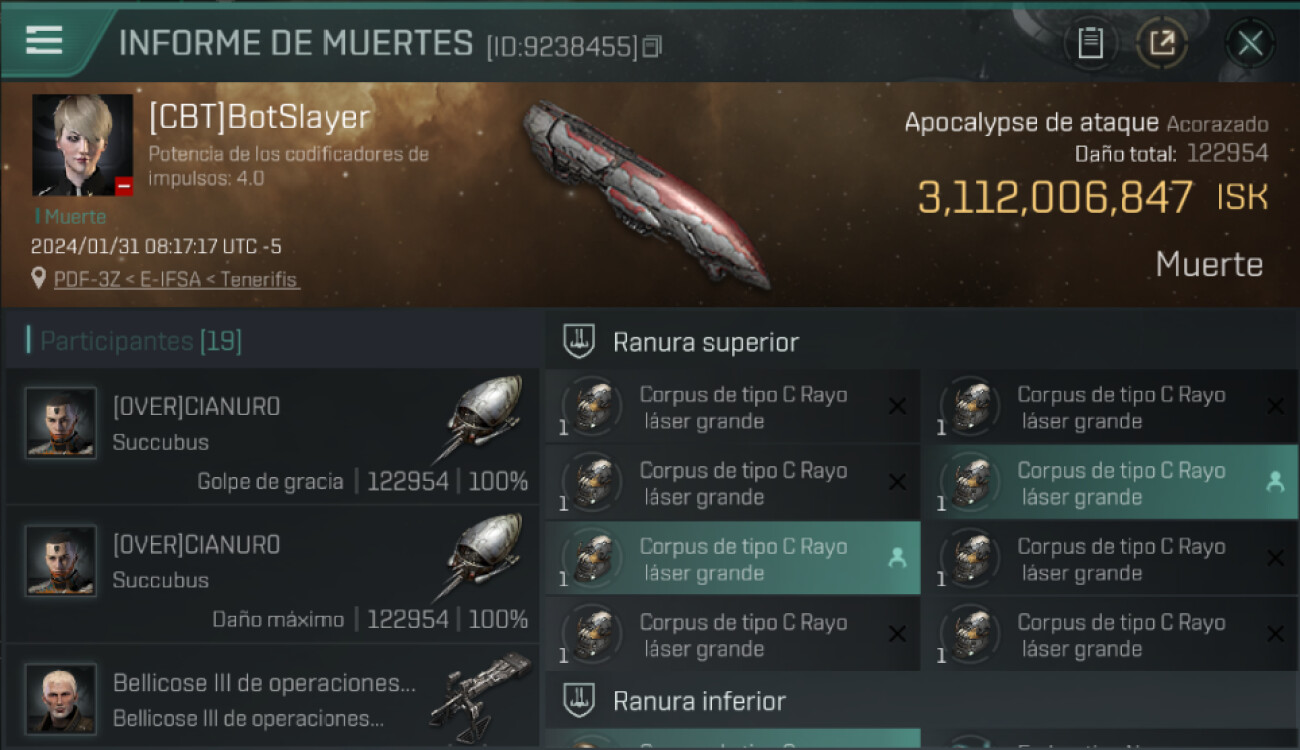The image size is (1300, 750).
Task: Click BotSlayer player name
Action: pyautogui.click(x=259, y=117)
